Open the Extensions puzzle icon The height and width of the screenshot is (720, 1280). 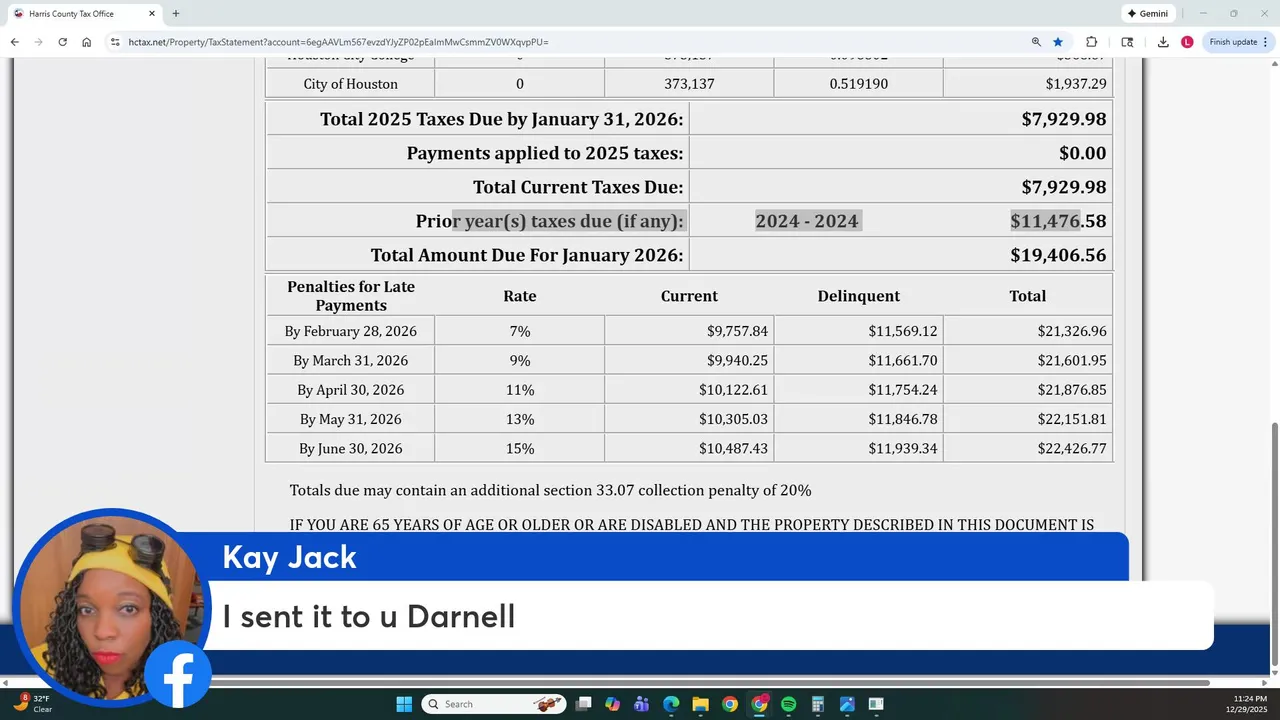click(1091, 42)
